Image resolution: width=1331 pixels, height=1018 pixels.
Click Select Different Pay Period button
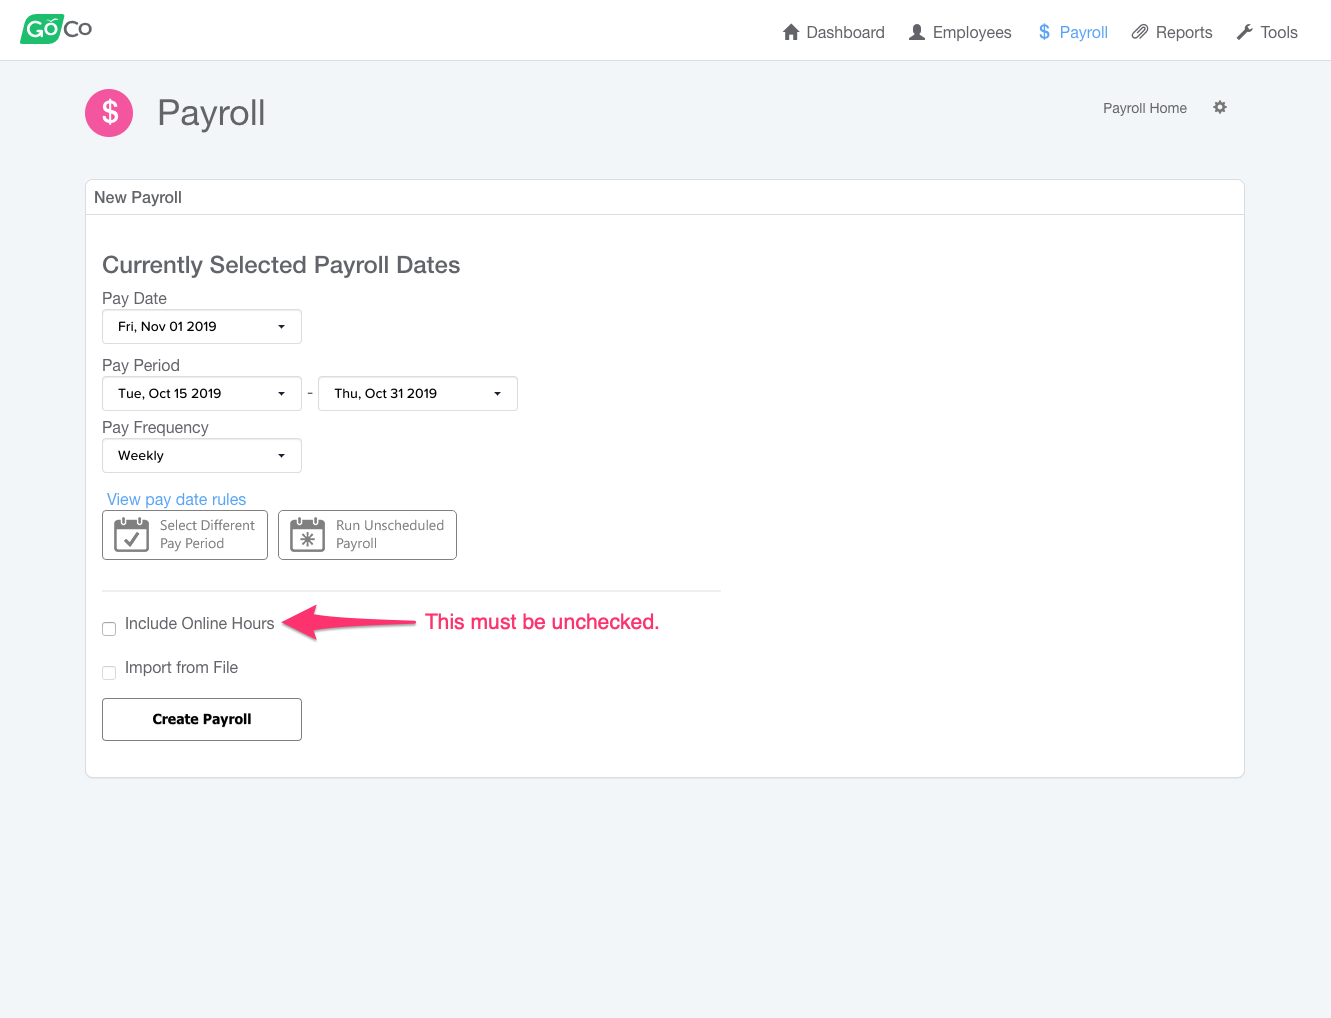click(185, 535)
